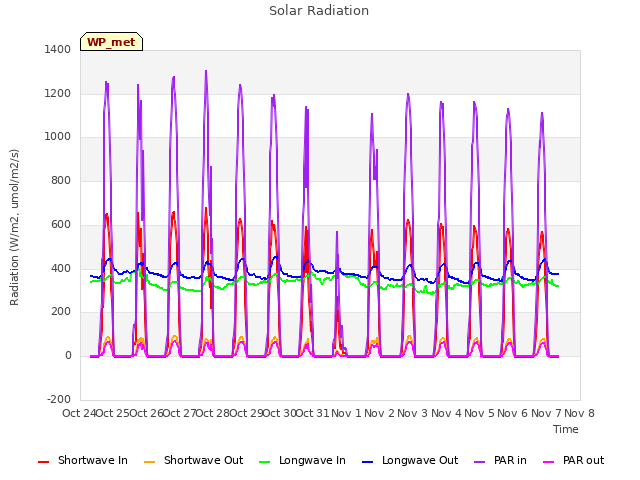Click the -200 y-axis tick label

pos(59,399)
